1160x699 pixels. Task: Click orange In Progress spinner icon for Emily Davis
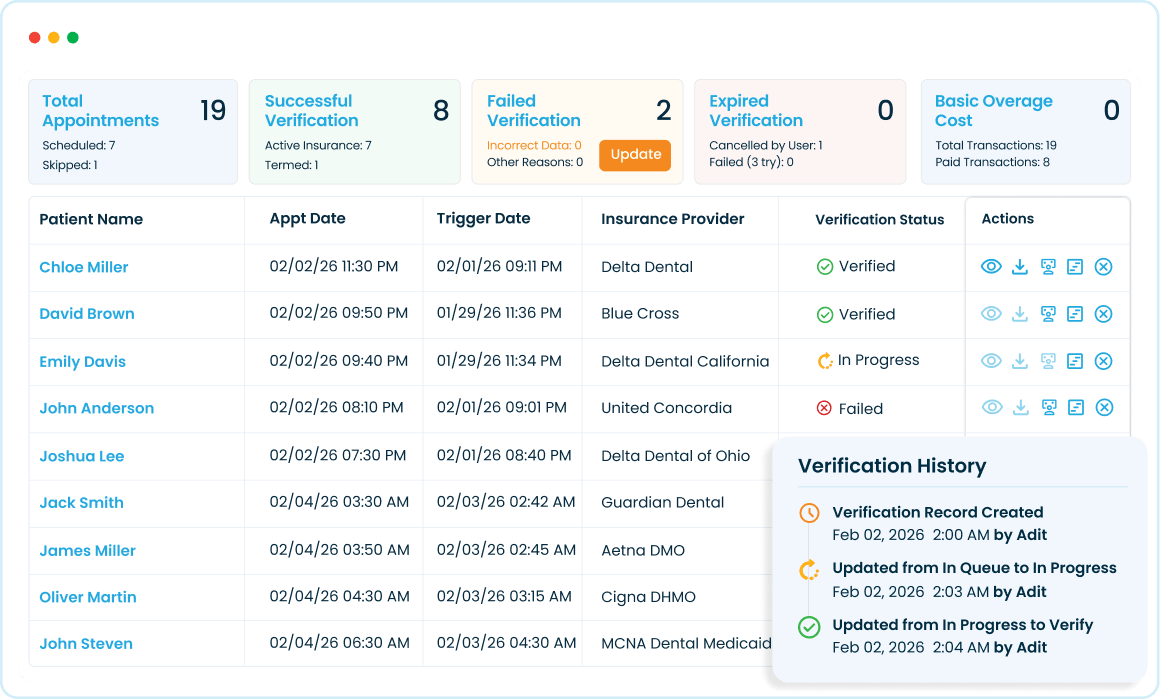[x=825, y=361]
